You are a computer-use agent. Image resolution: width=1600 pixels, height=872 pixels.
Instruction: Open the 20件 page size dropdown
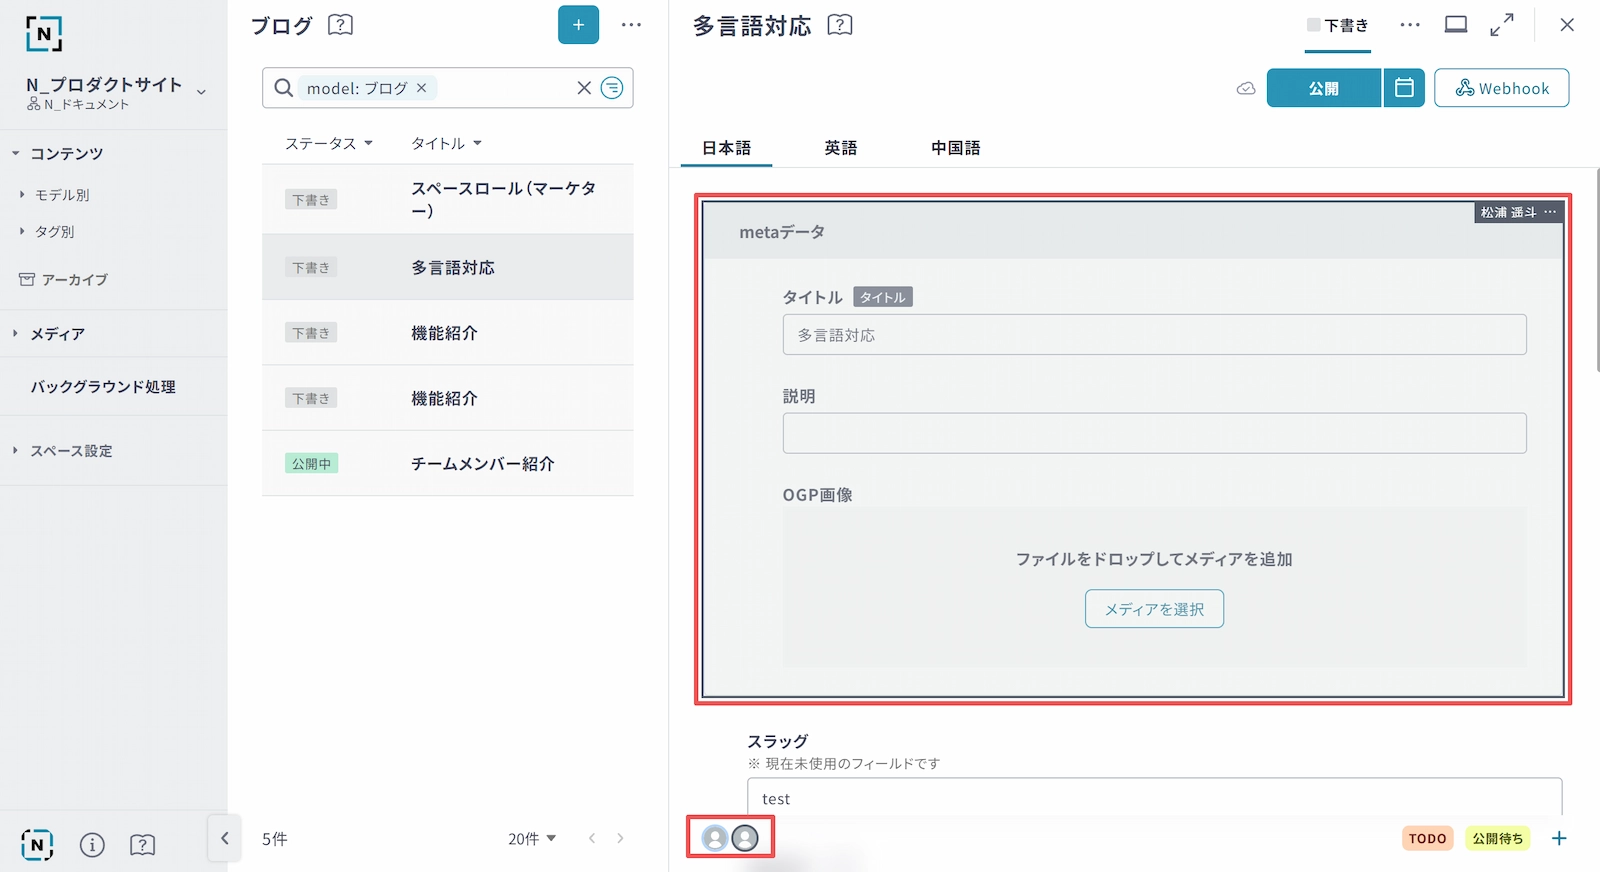pyautogui.click(x=532, y=839)
